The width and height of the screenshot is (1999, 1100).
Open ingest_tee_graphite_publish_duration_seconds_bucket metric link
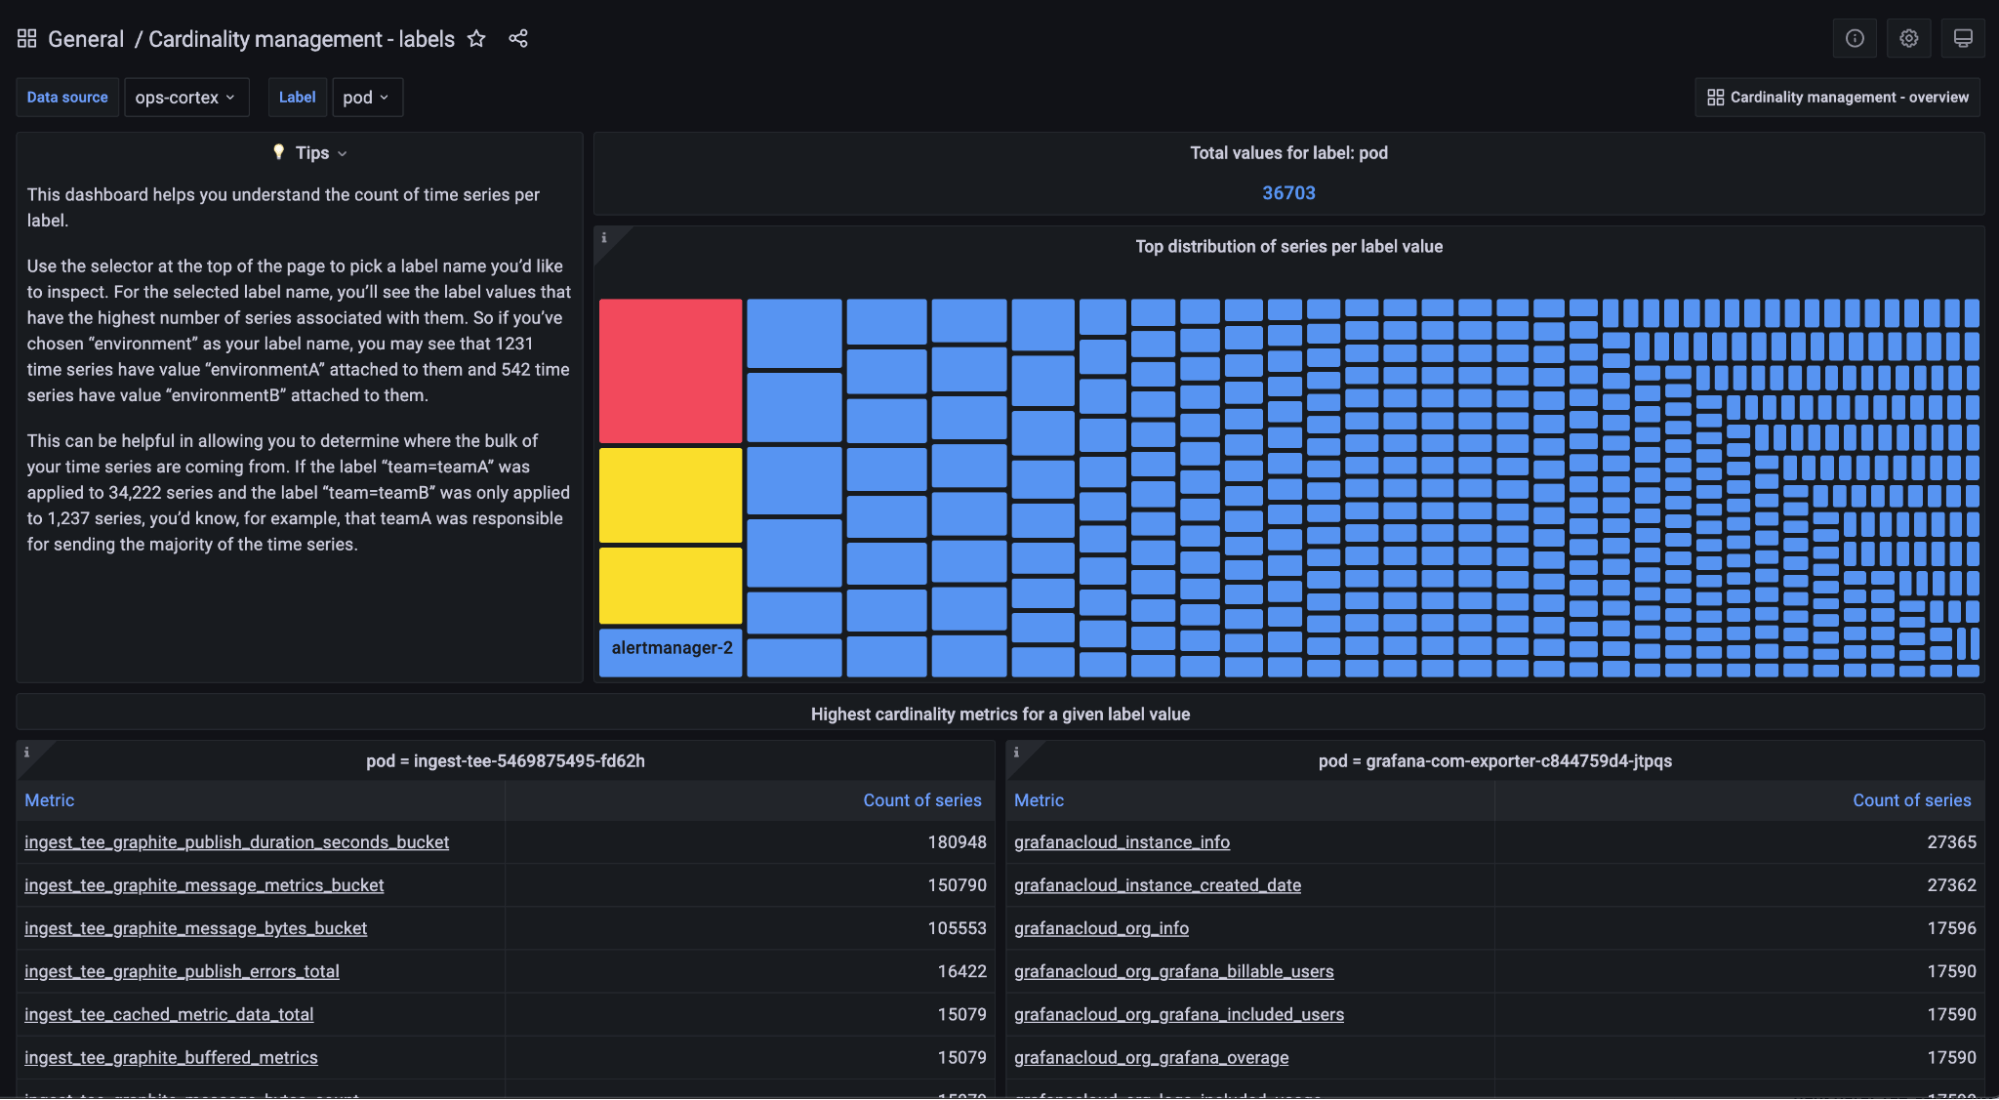237,842
